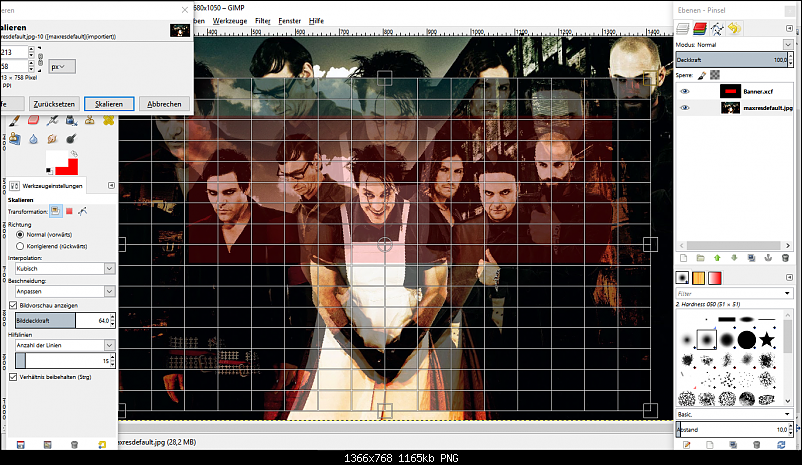Set transformation target to path
This screenshot has width=802, height=465.
(82, 211)
